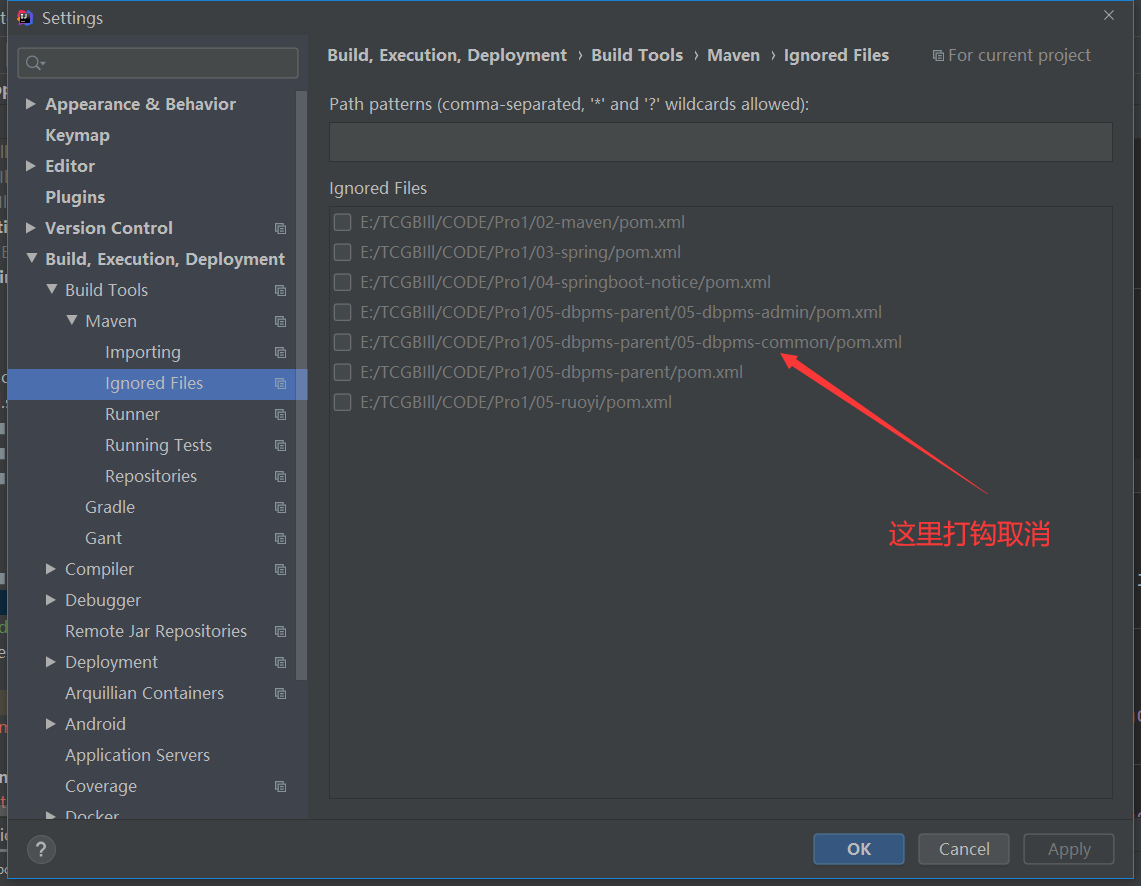Click the Apply button
The width and height of the screenshot is (1141, 886).
[1069, 849]
